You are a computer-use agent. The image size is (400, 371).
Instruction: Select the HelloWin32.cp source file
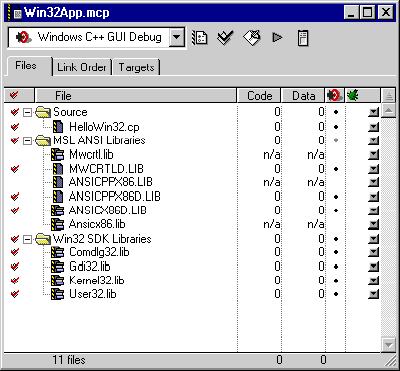coord(104,127)
